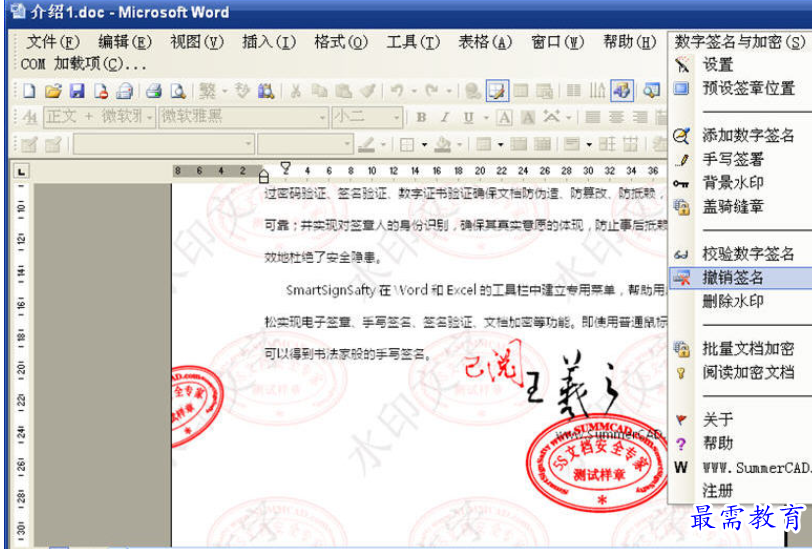The height and width of the screenshot is (549, 812).
Task: Save the document with the floppy icon
Action: [x=77, y=91]
